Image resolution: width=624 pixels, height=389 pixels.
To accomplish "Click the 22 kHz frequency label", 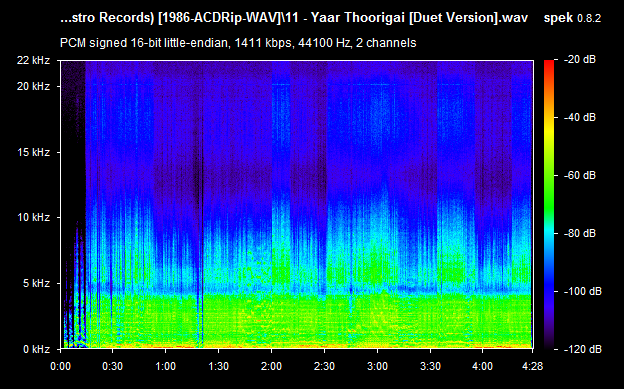I will coord(33,60).
